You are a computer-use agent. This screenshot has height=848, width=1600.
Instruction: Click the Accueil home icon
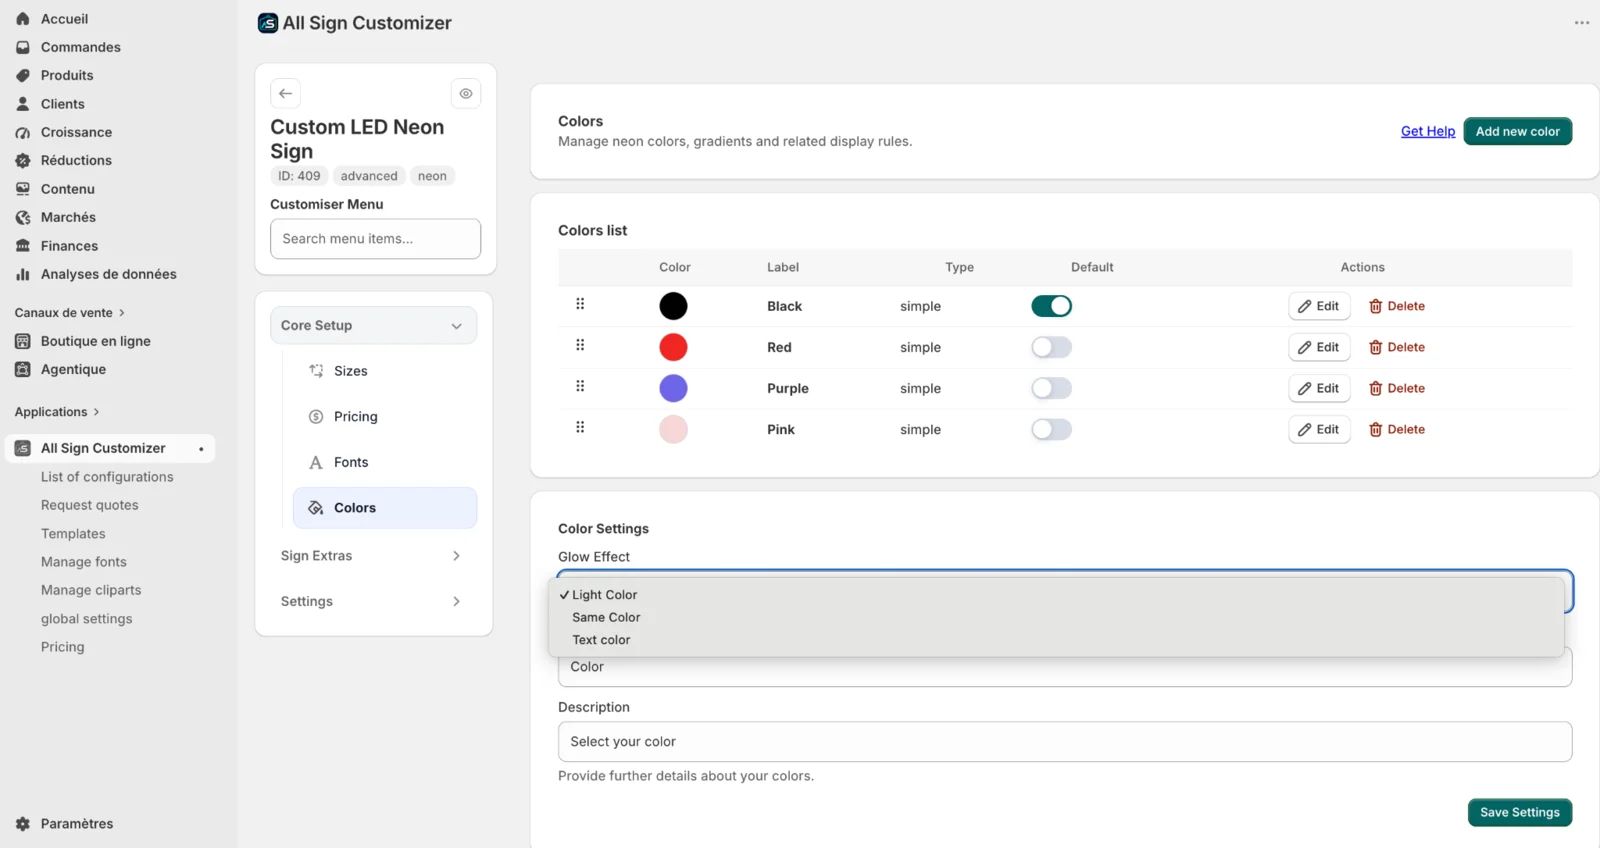pyautogui.click(x=23, y=19)
